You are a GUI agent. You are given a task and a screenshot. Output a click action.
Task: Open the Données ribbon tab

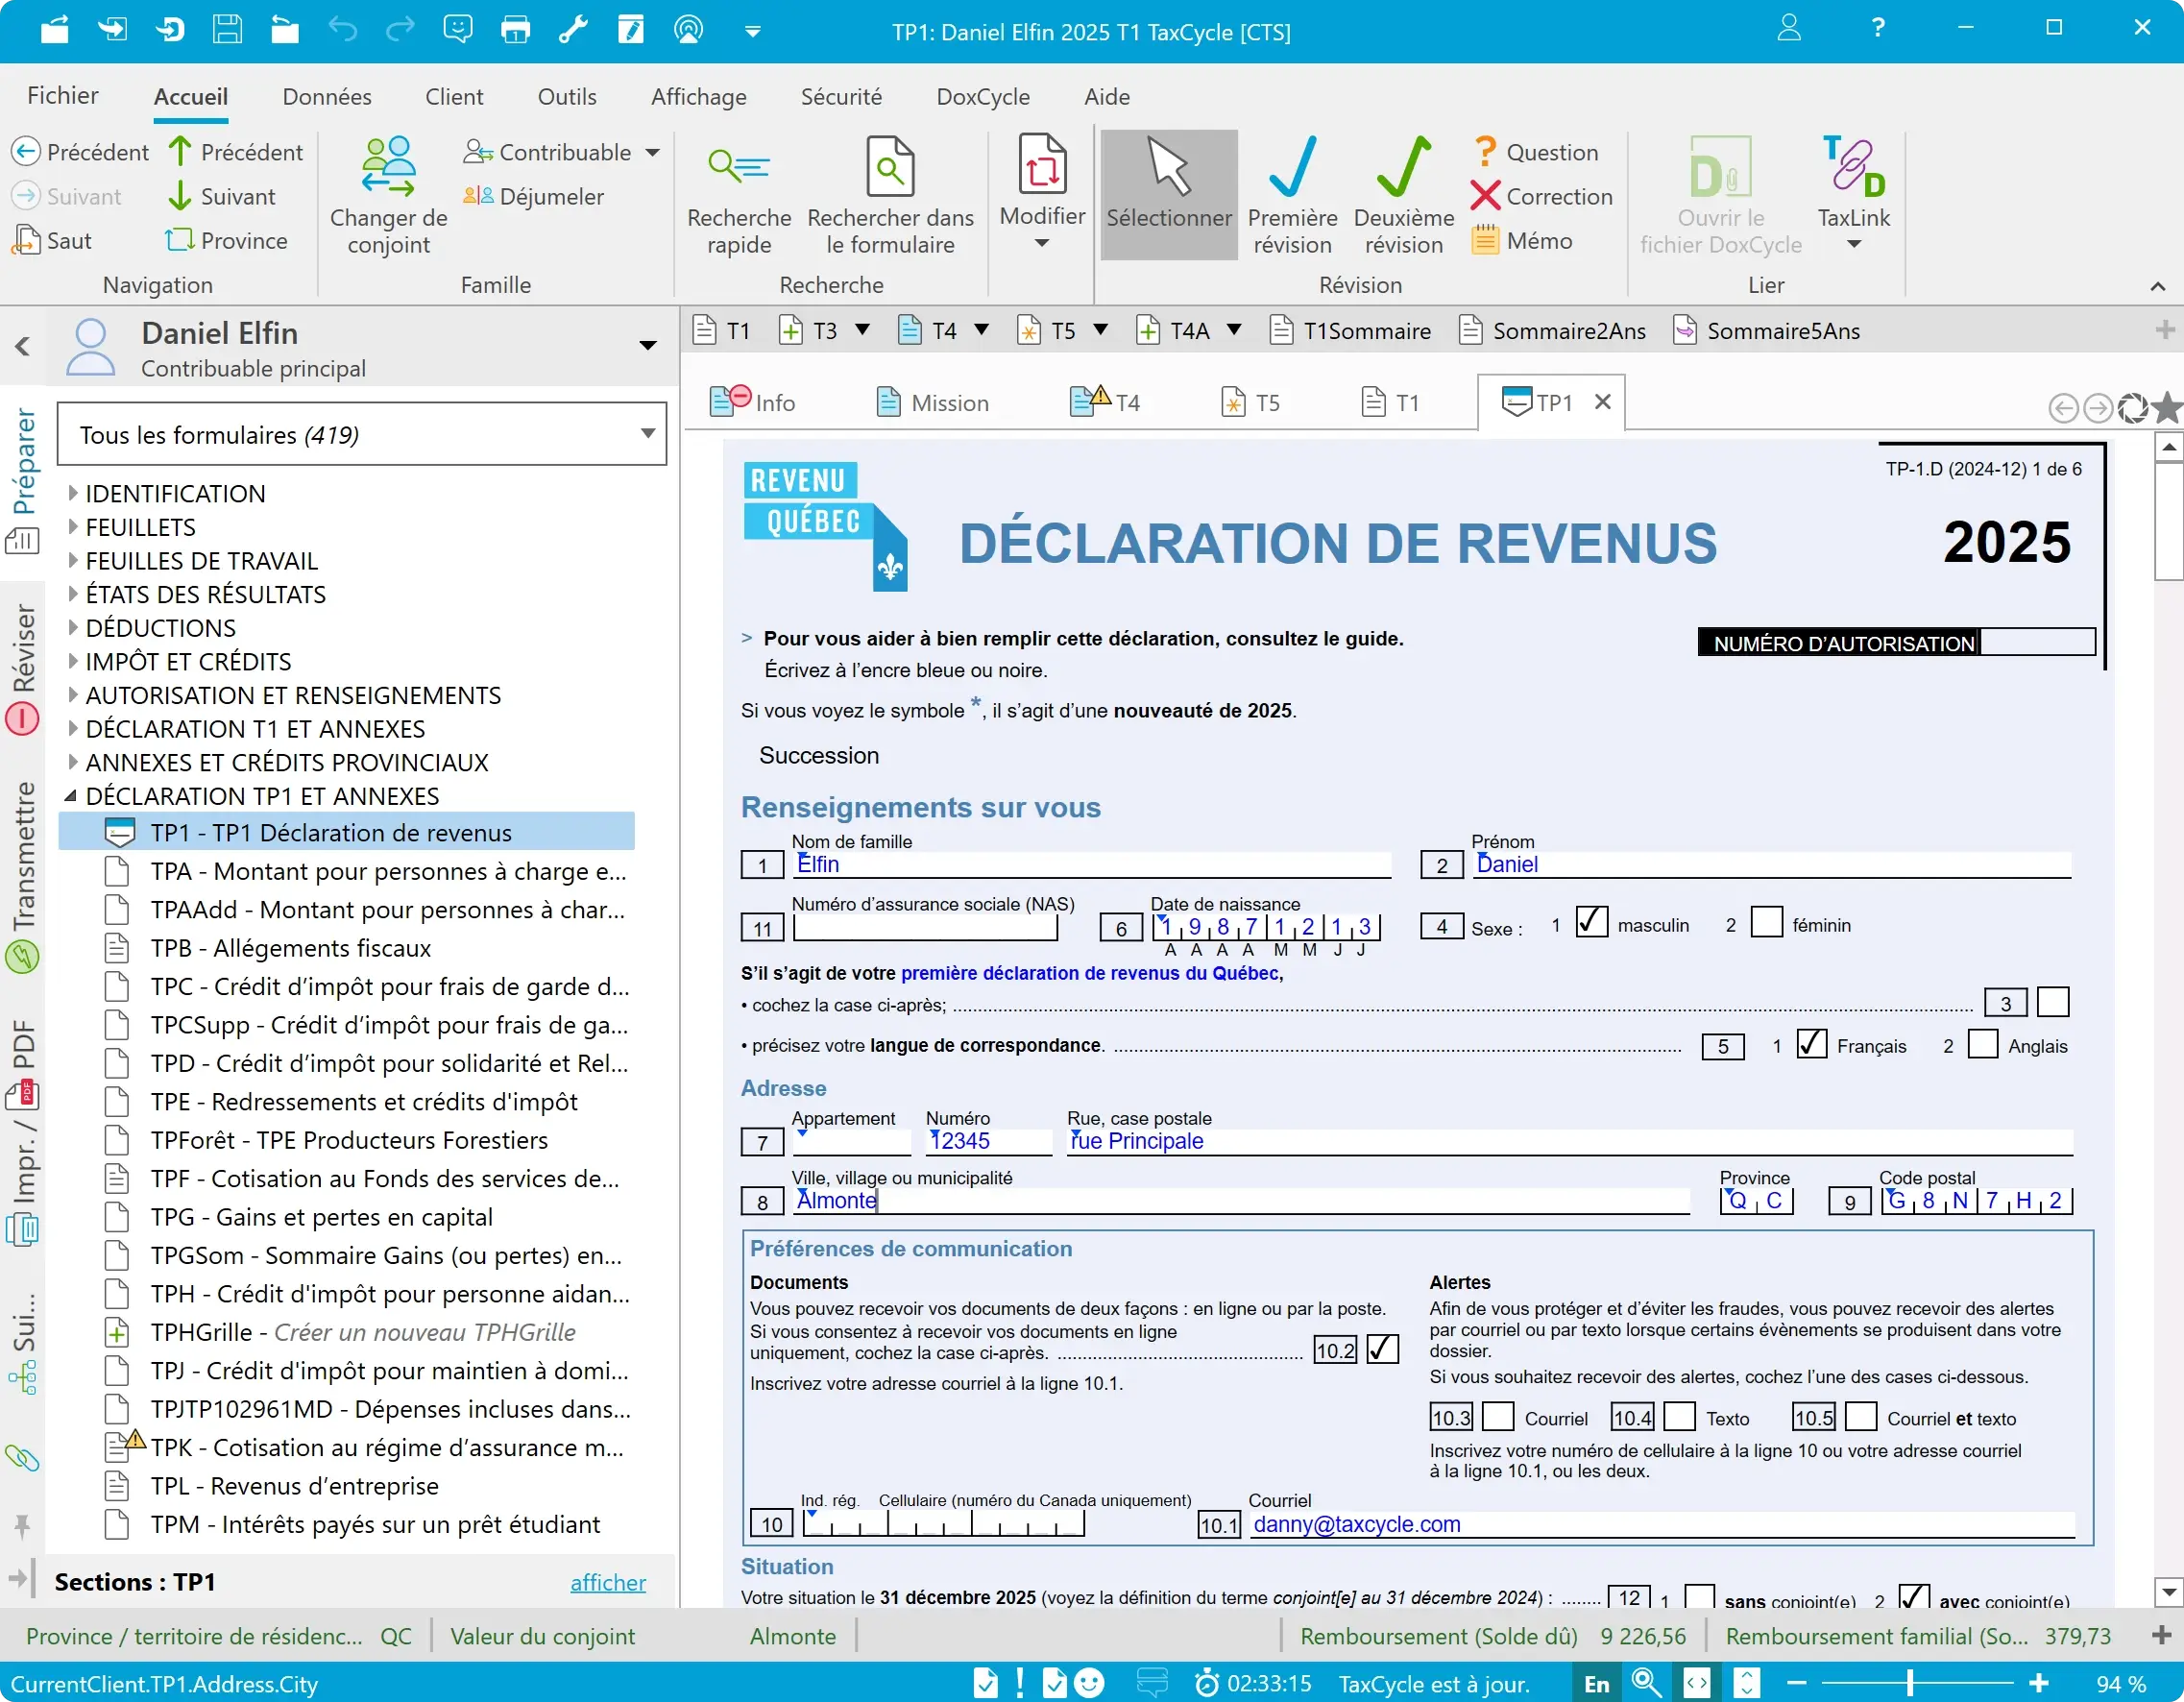pos(327,97)
